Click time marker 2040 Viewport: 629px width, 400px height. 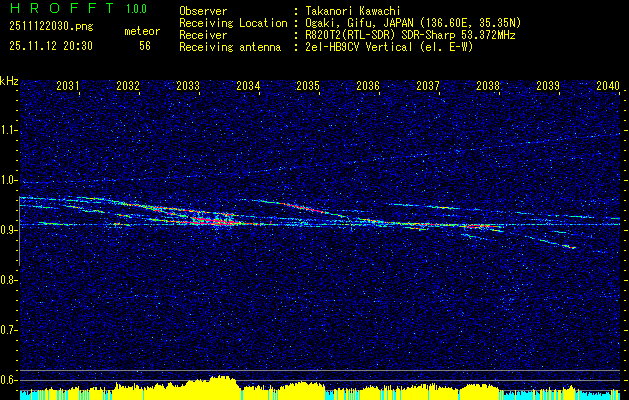click(608, 86)
